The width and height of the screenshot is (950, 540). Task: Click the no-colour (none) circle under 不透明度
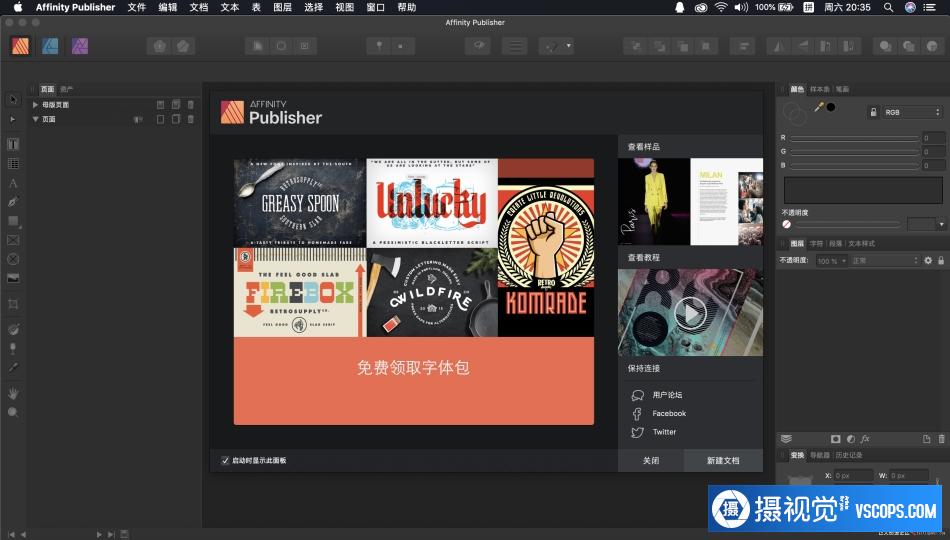click(786, 224)
